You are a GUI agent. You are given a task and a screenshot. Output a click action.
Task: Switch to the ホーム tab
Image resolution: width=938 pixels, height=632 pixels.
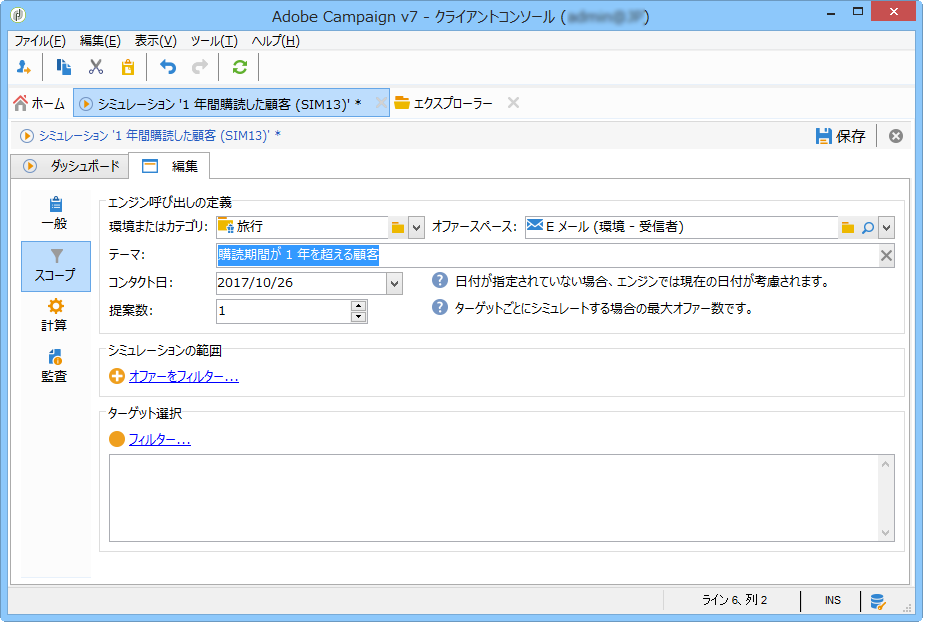click(x=39, y=104)
